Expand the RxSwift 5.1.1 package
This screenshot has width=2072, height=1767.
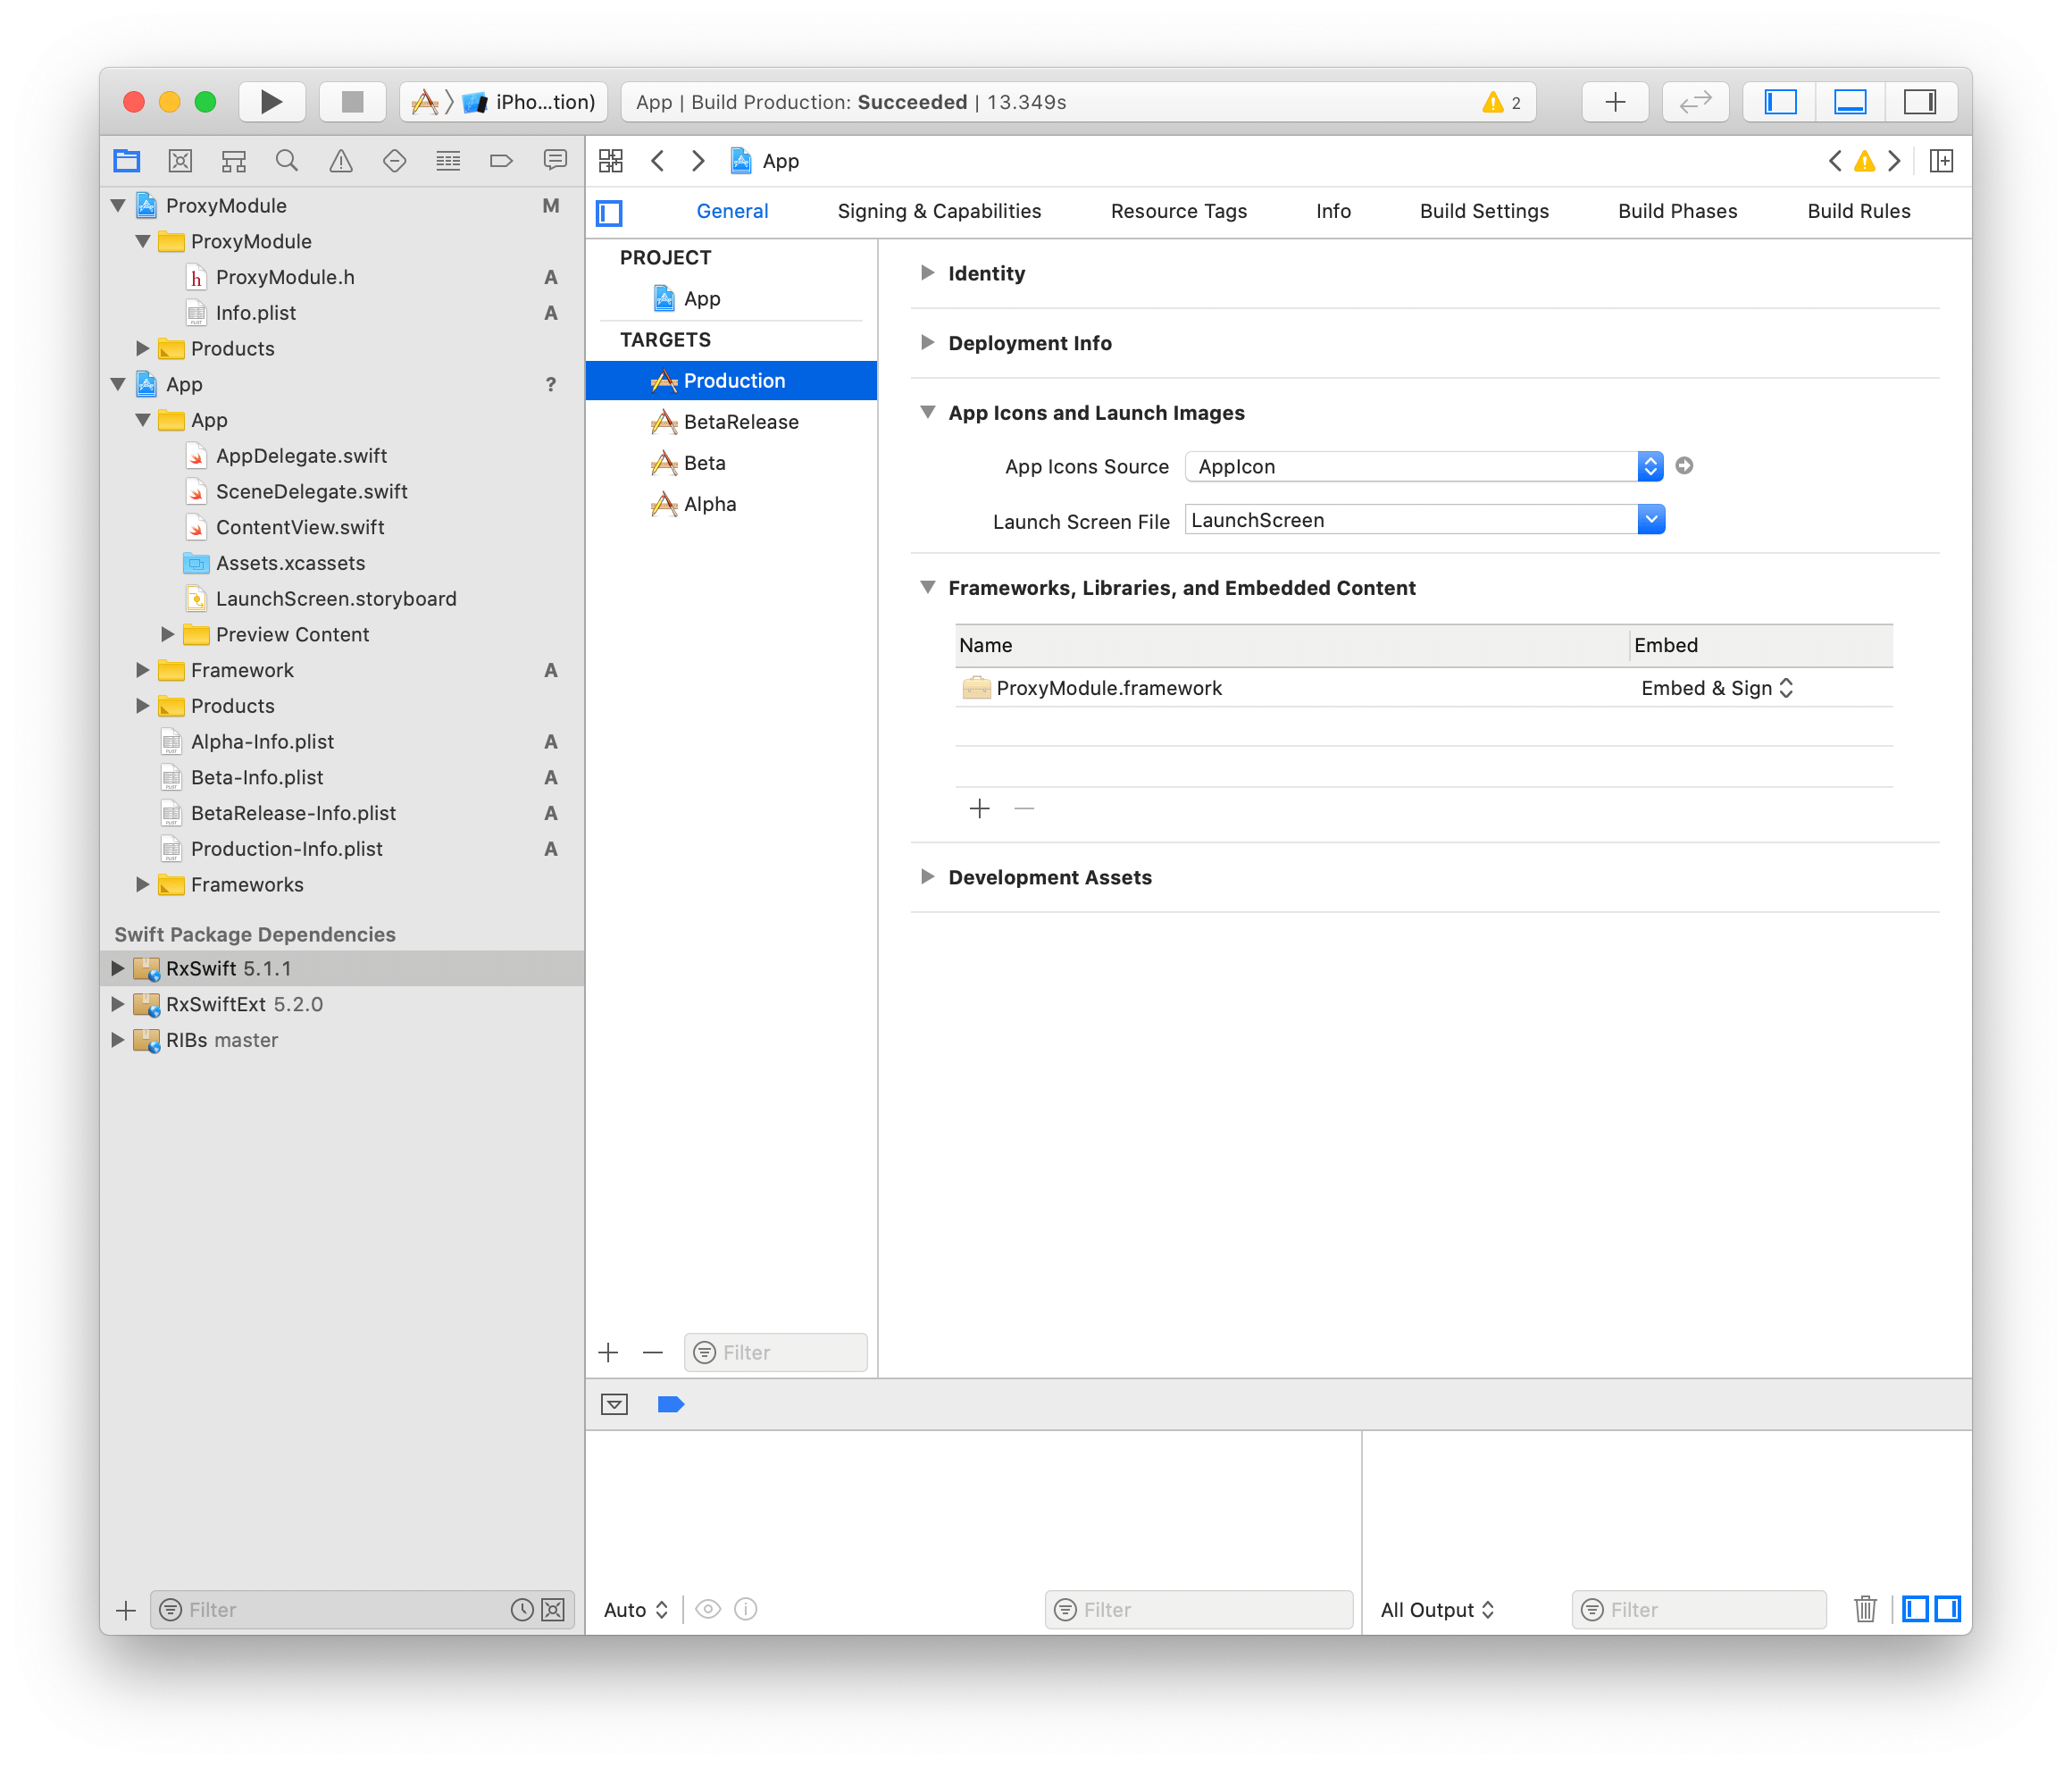[x=117, y=969]
